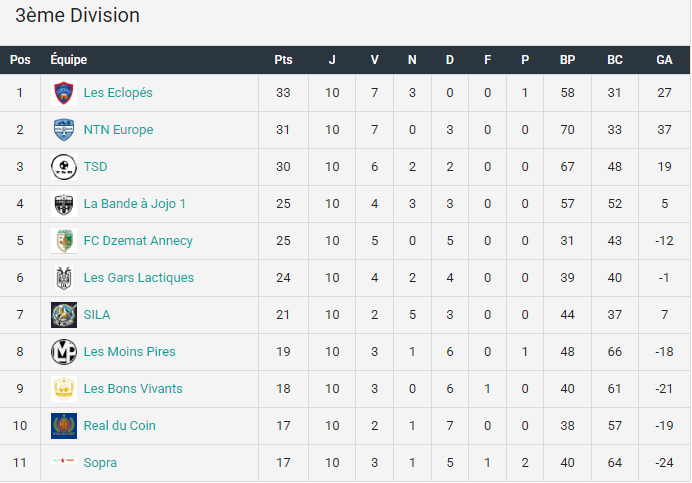Viewport: 692px width, 483px height.
Task: Select the GA column header
Action: (664, 60)
